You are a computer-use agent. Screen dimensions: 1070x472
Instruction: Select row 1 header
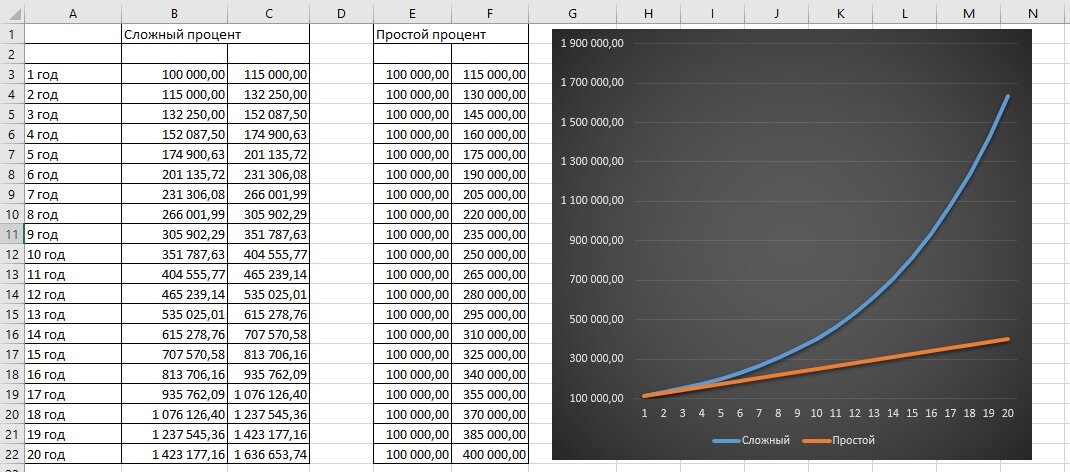tap(12, 35)
